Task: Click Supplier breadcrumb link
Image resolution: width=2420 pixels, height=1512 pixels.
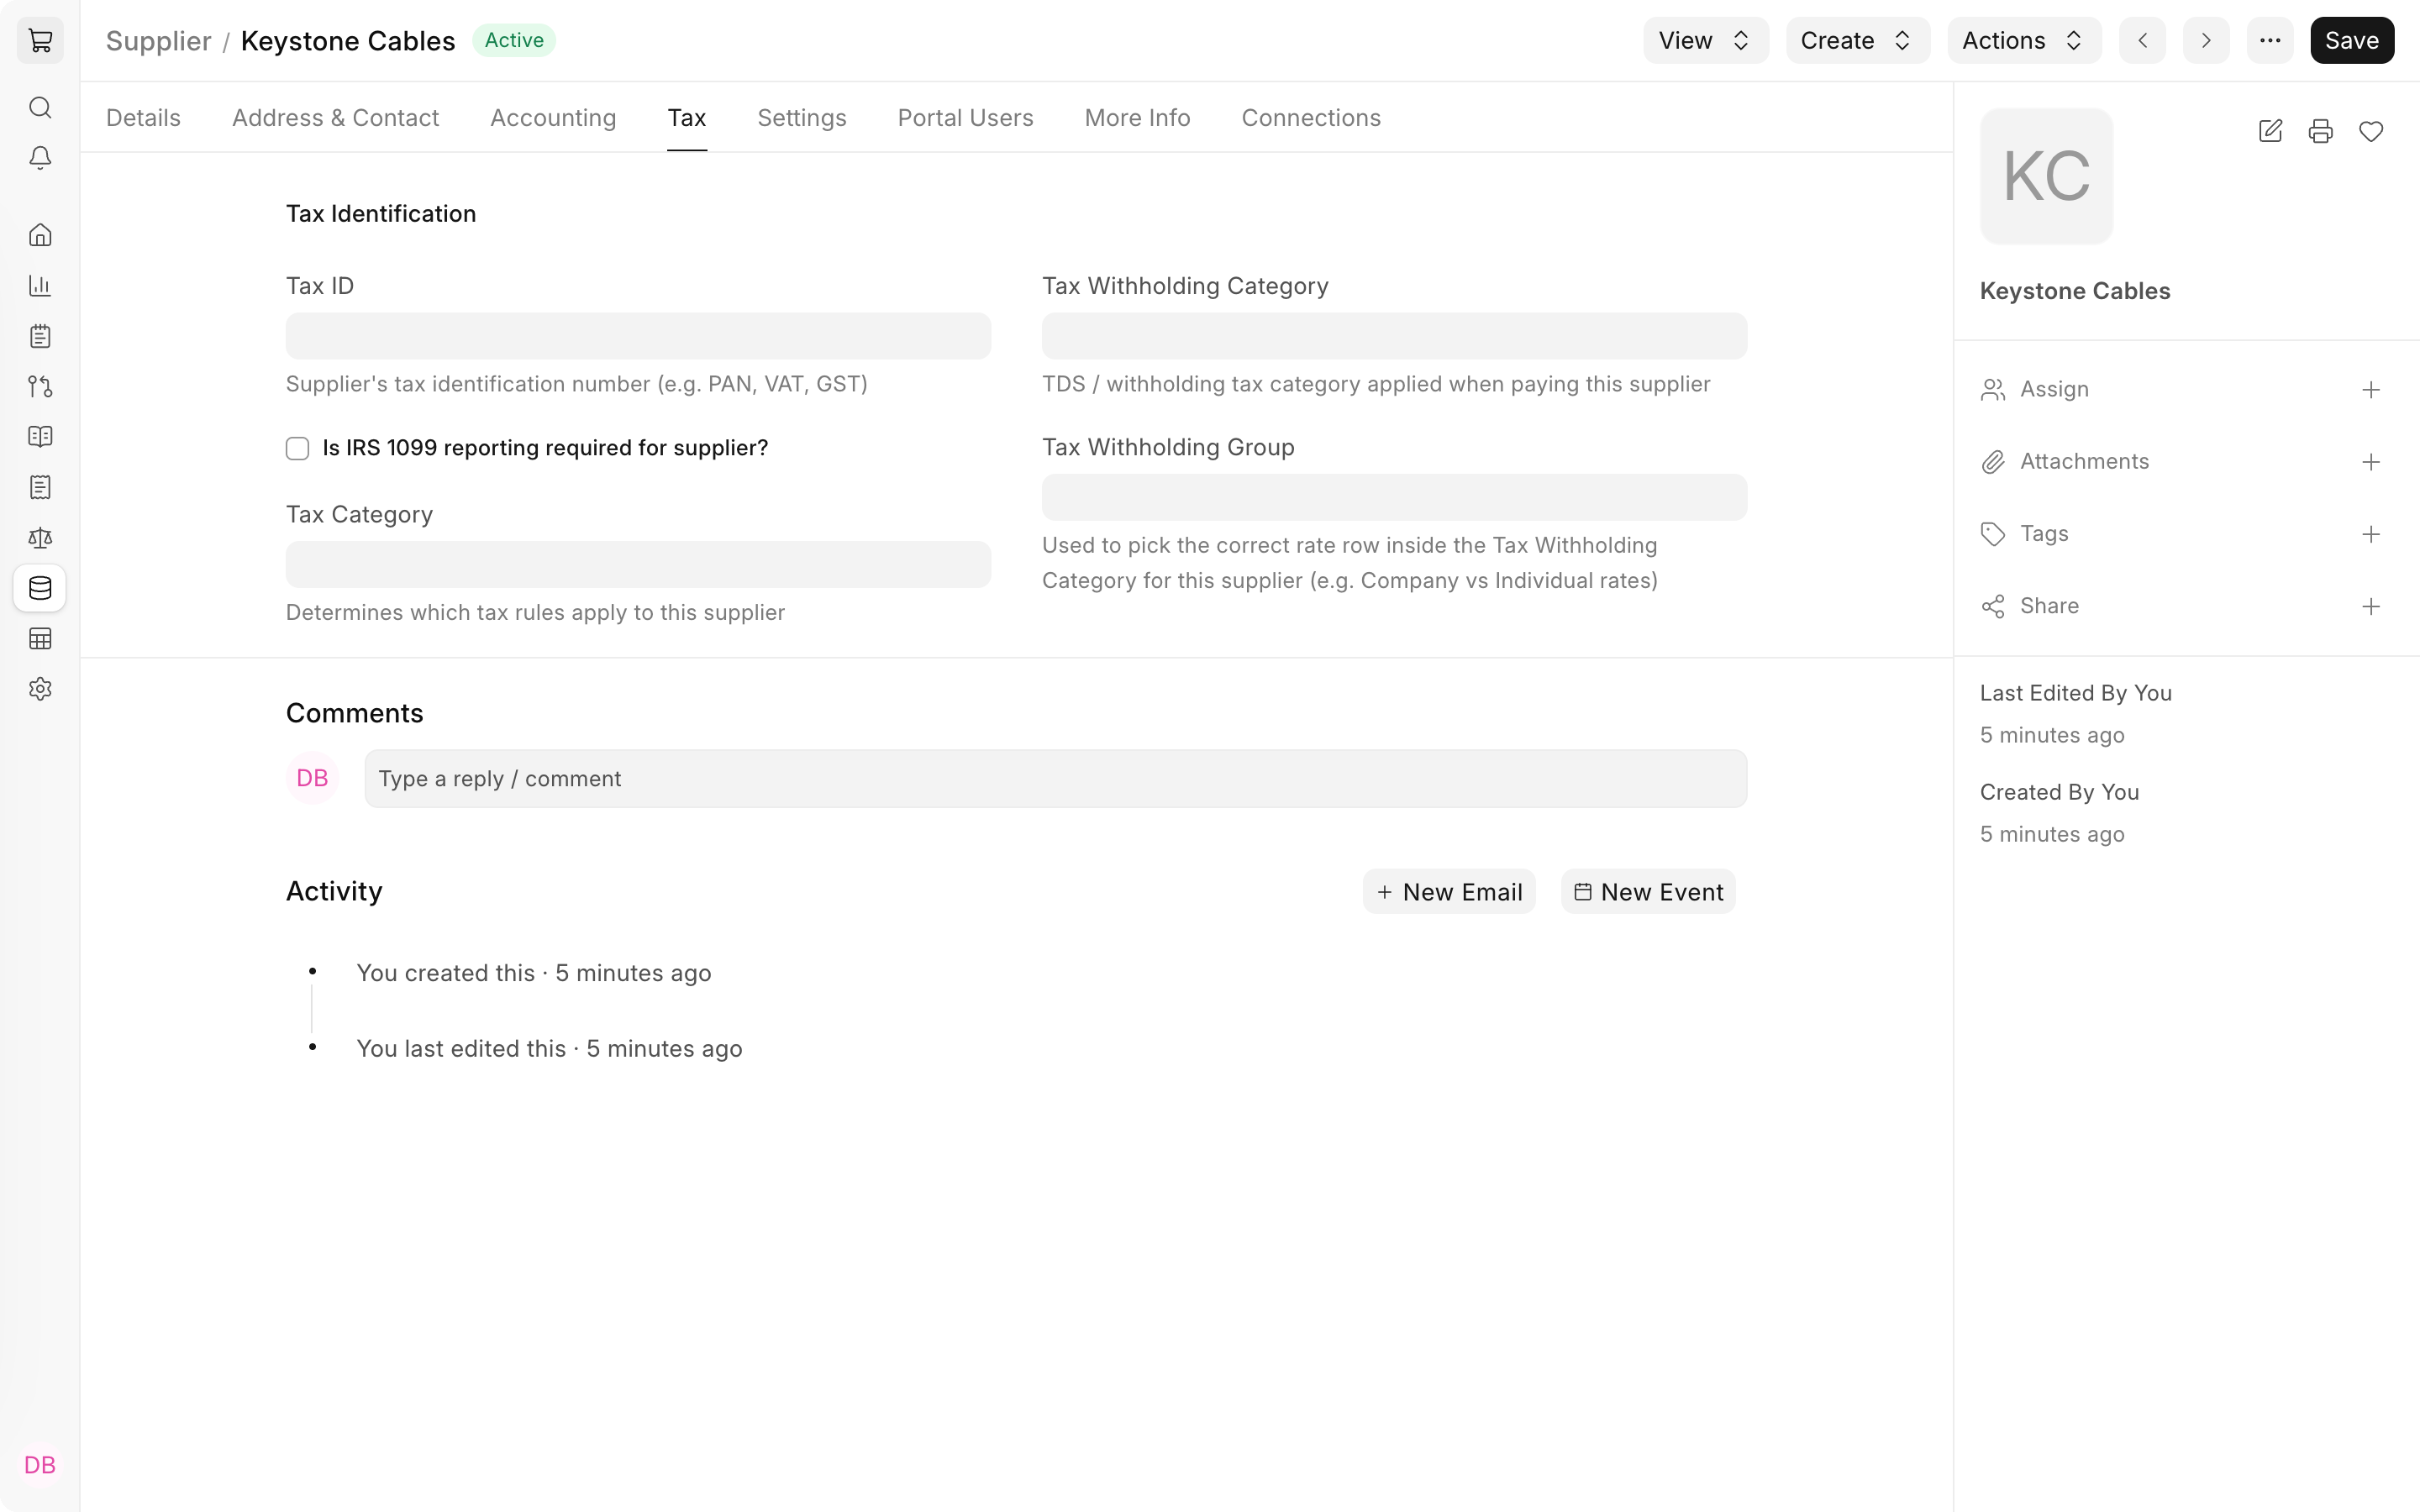Action: (158, 41)
